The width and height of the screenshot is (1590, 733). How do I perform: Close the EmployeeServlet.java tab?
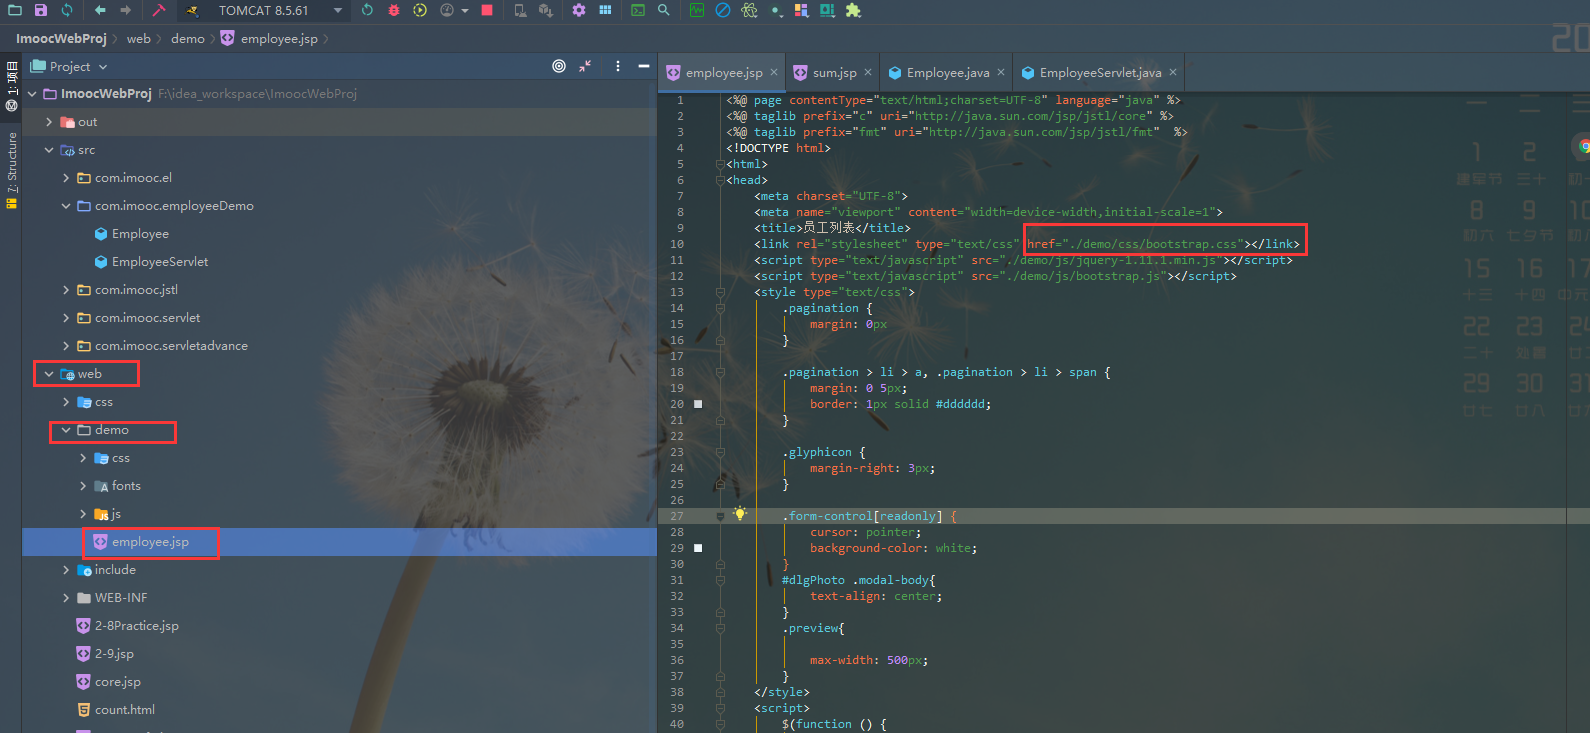[1173, 72]
